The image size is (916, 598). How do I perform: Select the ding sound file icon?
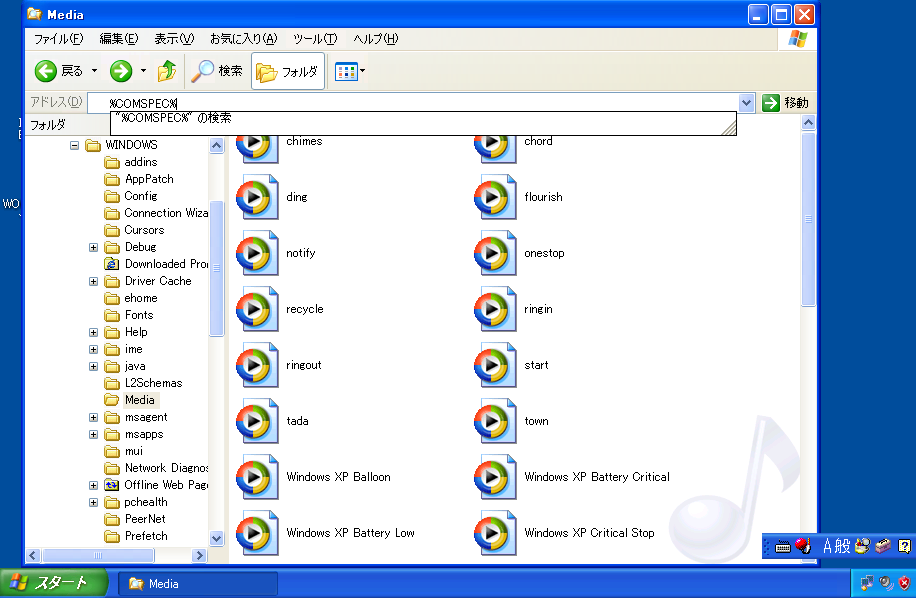pyautogui.click(x=256, y=197)
